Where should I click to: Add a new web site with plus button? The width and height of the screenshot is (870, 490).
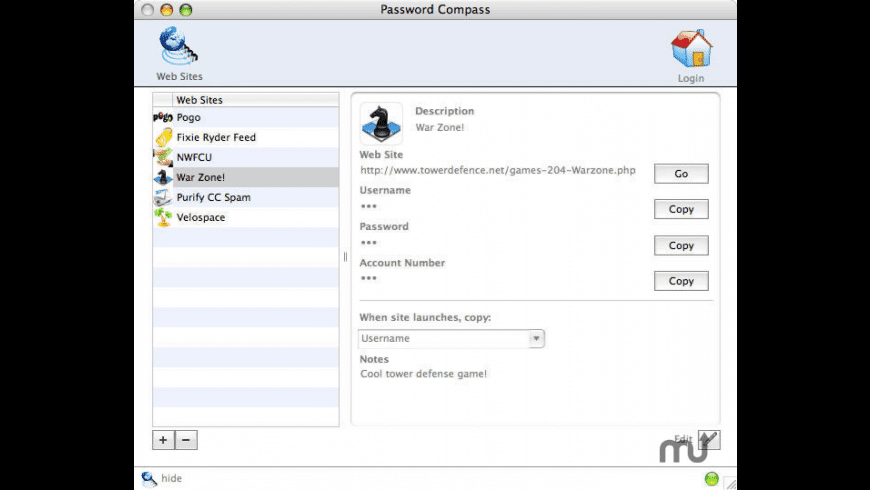[163, 440]
